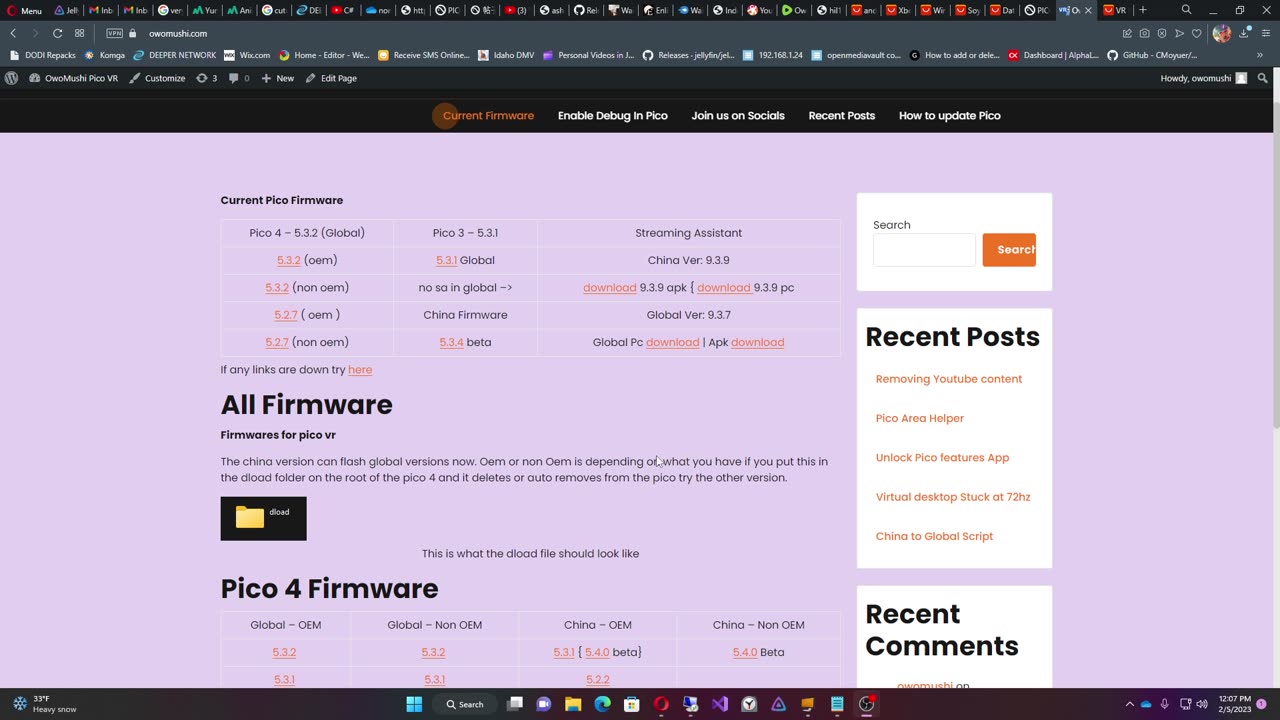1280x720 pixels.
Task: Open China to Global Script post
Action: click(x=934, y=536)
